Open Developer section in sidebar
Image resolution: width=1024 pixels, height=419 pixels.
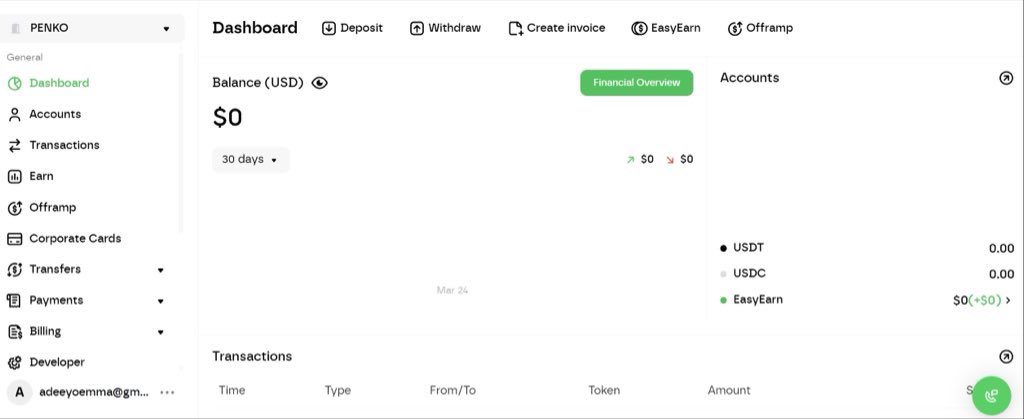[57, 362]
